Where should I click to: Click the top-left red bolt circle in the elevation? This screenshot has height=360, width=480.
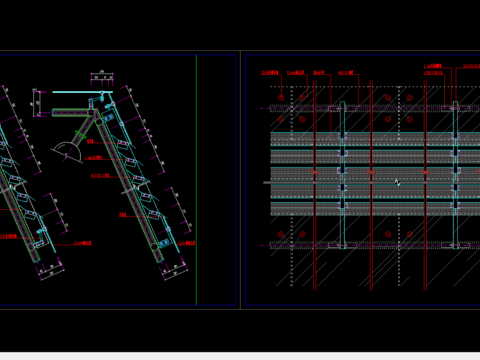point(281,98)
